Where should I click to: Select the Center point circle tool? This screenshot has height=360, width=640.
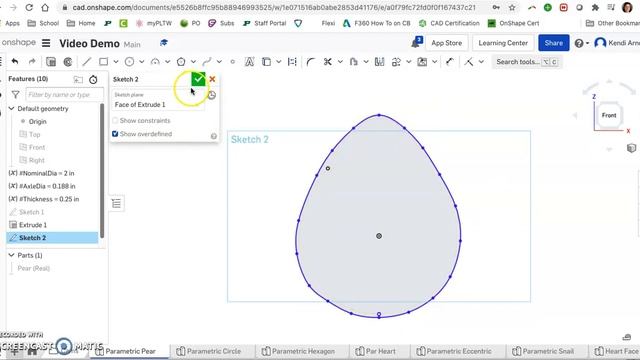129,62
